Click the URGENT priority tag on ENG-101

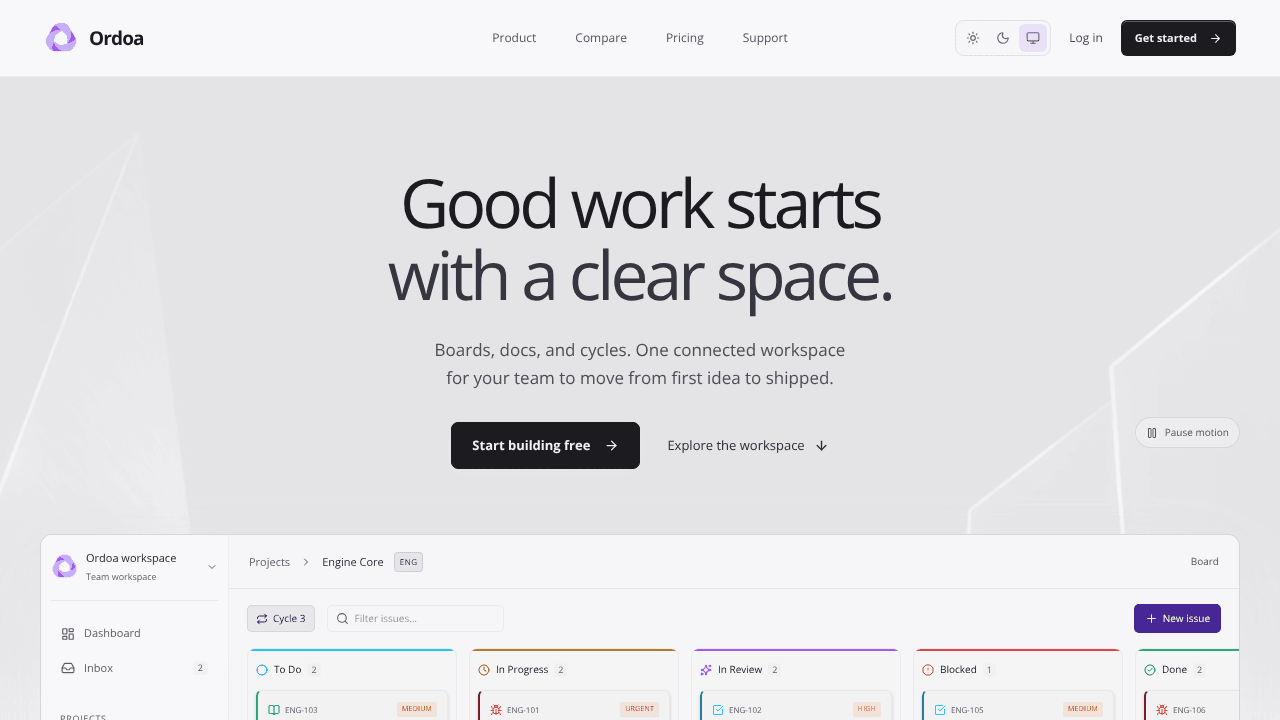click(x=639, y=709)
